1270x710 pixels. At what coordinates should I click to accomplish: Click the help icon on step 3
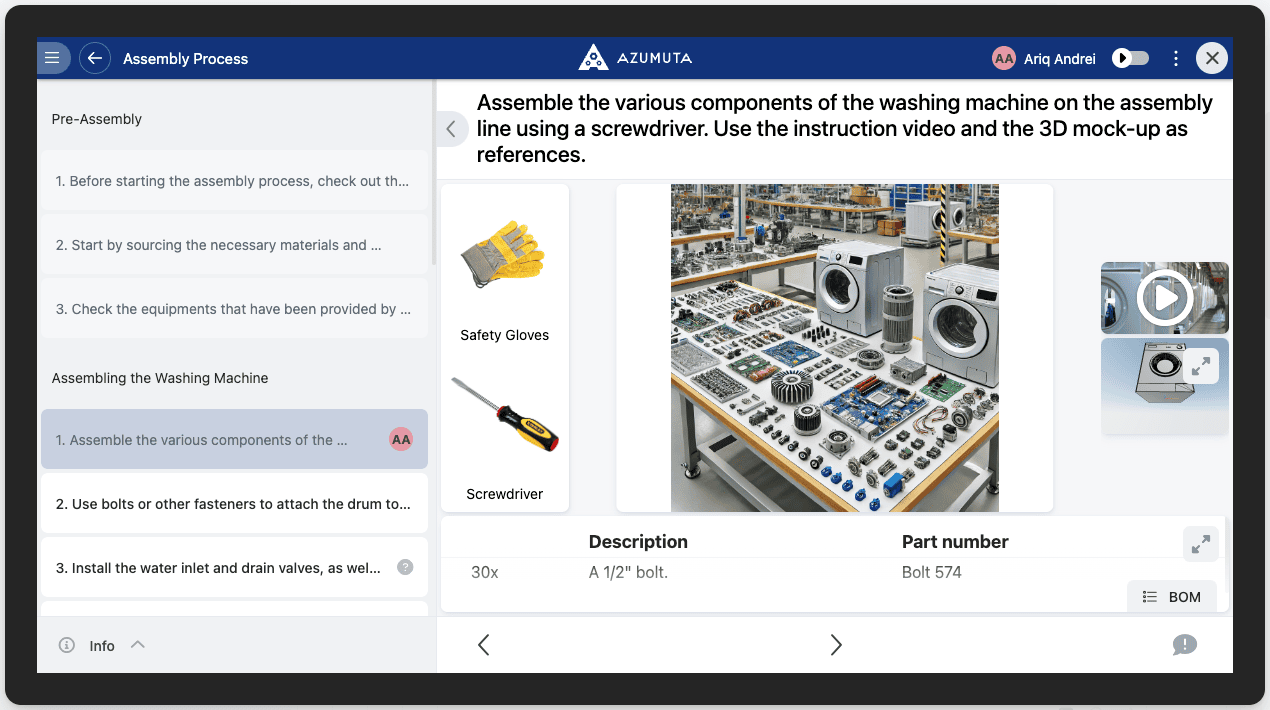tap(405, 567)
